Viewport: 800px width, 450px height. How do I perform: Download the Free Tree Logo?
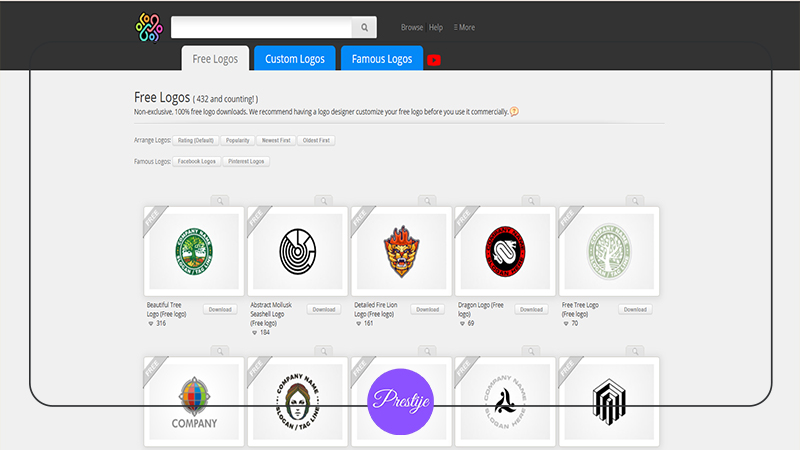pos(635,310)
